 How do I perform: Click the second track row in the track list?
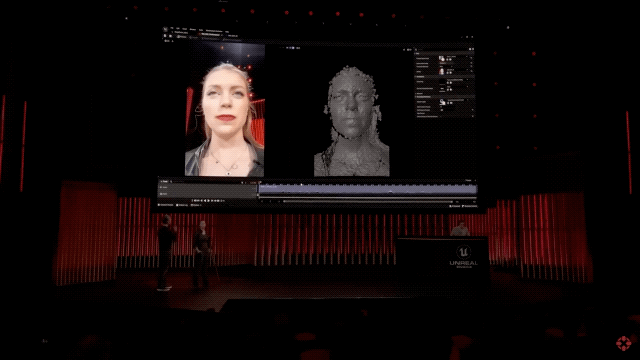coord(208,193)
